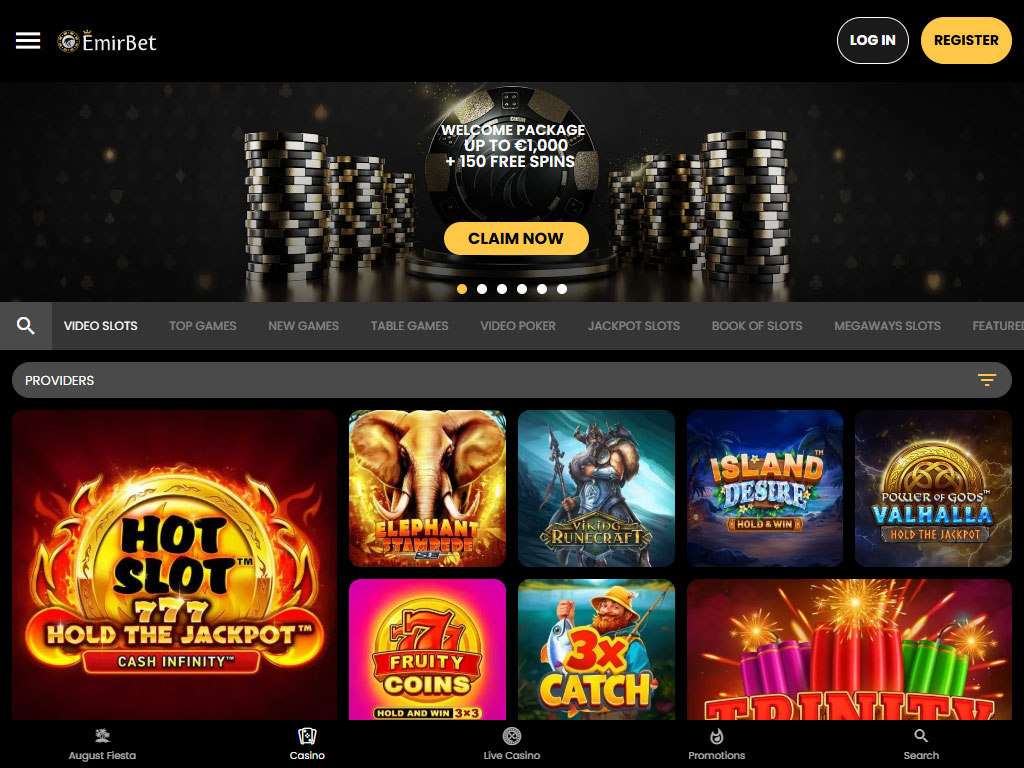Claim the welcome package now

pos(516,238)
